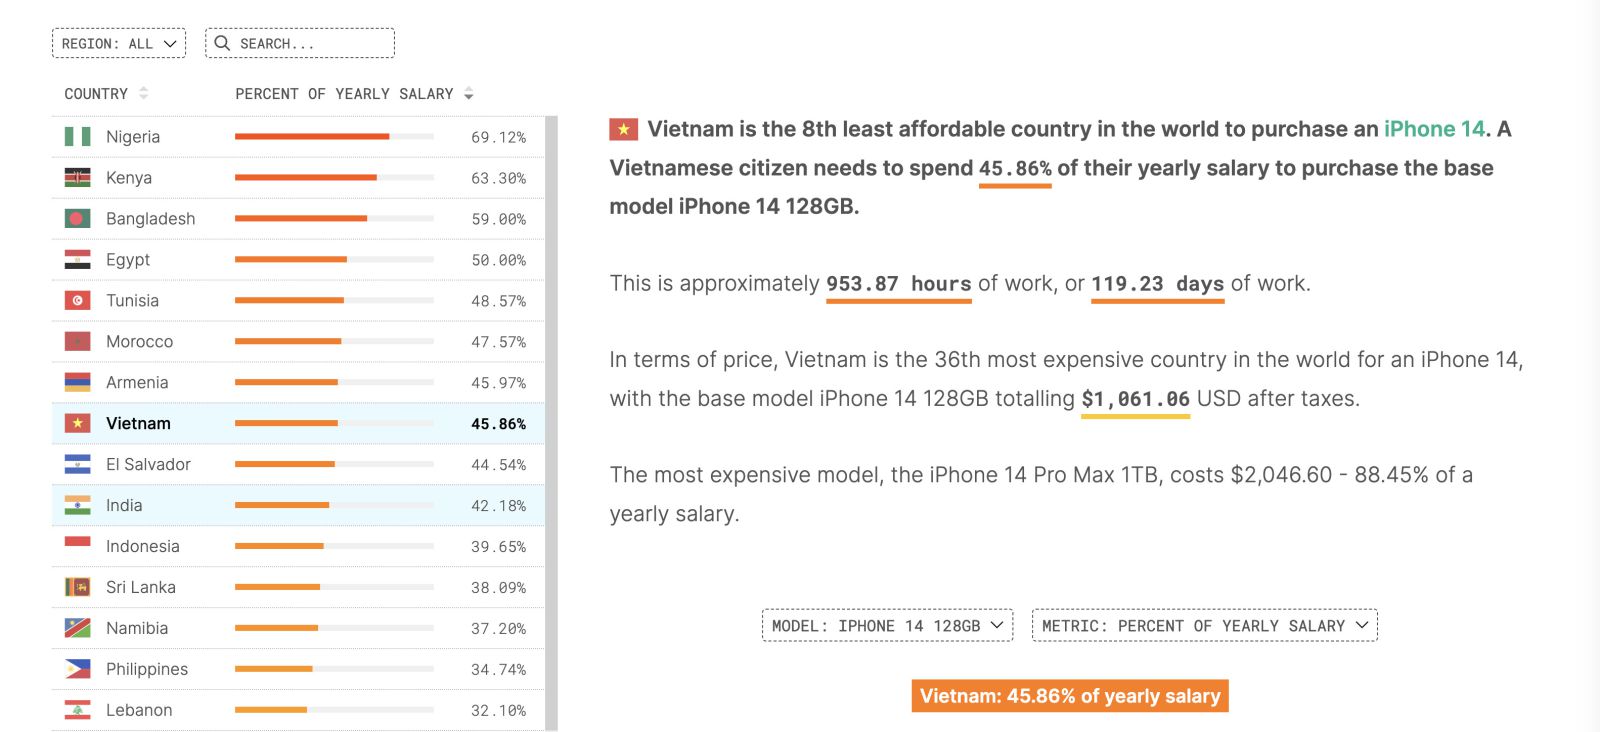1600x732 pixels.
Task: Open the Metric: Percent of Yearly Salary dropdown
Action: pos(1204,625)
